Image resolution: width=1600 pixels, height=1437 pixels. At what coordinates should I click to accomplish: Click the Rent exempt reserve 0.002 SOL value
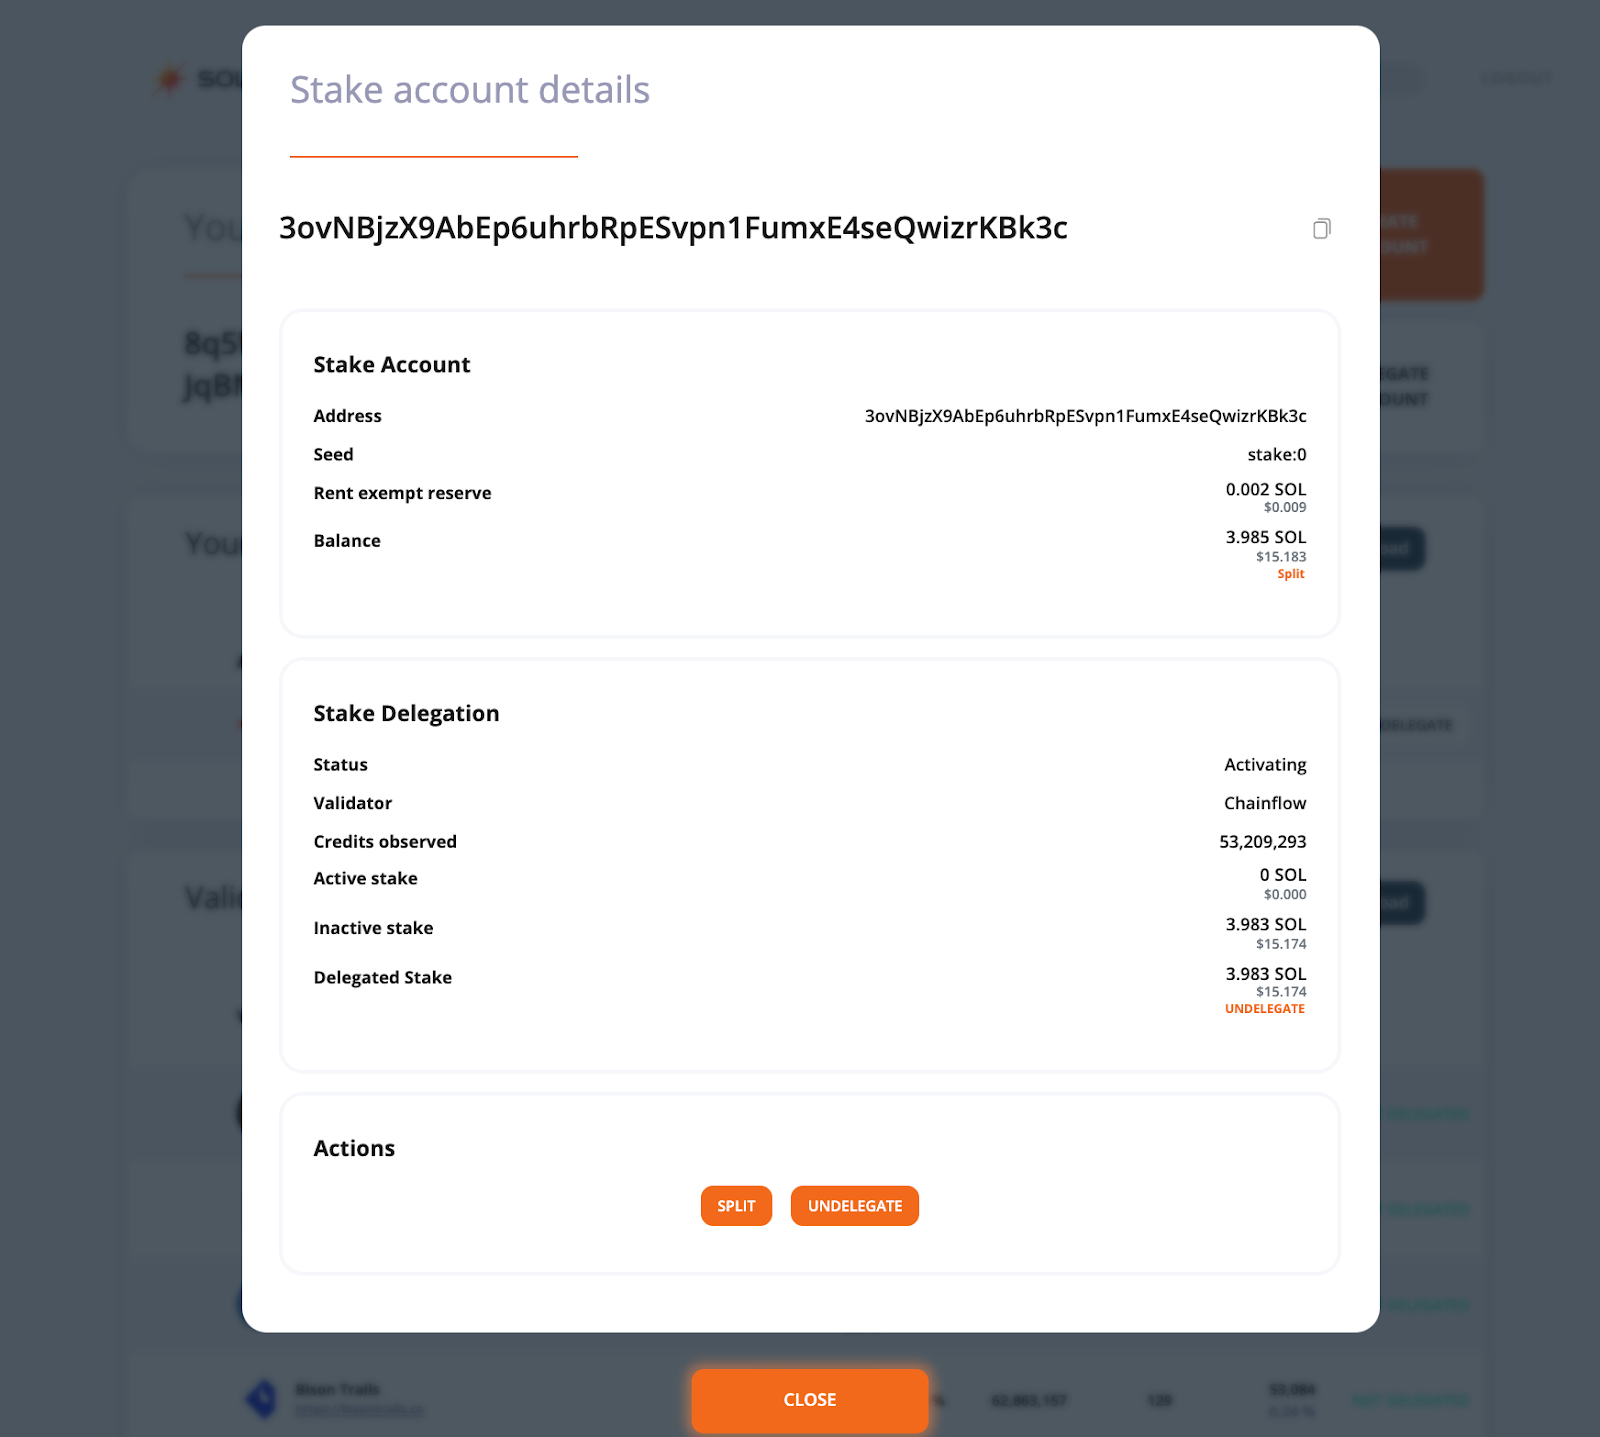pos(1266,489)
